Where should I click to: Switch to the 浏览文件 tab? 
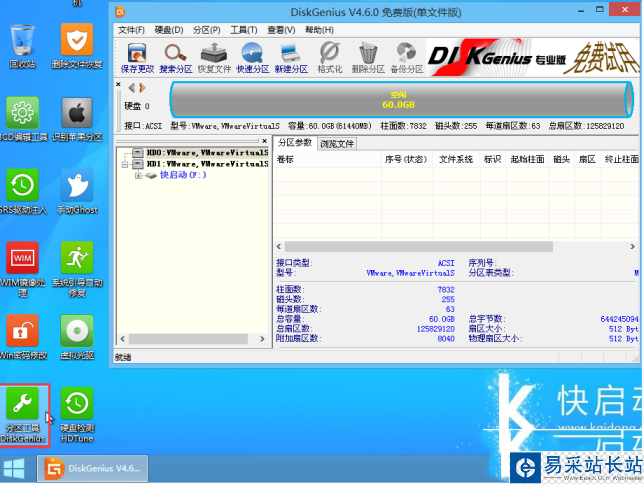point(337,144)
